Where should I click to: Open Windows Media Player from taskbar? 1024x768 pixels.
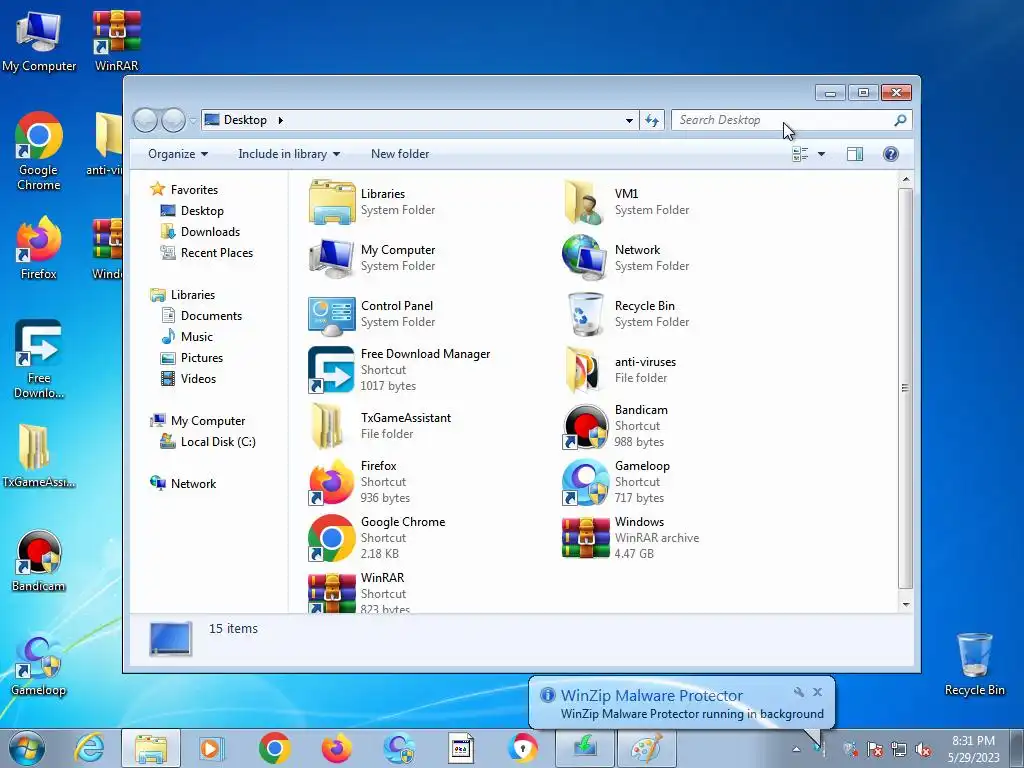[211, 748]
